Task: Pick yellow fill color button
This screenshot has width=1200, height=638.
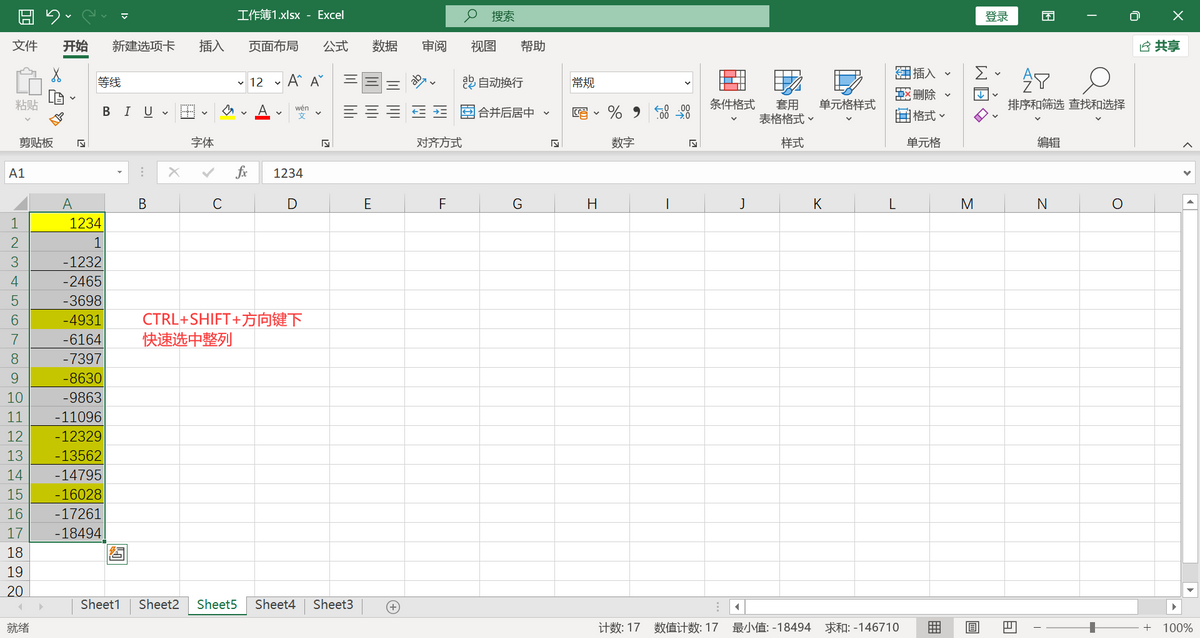Action: [228, 112]
